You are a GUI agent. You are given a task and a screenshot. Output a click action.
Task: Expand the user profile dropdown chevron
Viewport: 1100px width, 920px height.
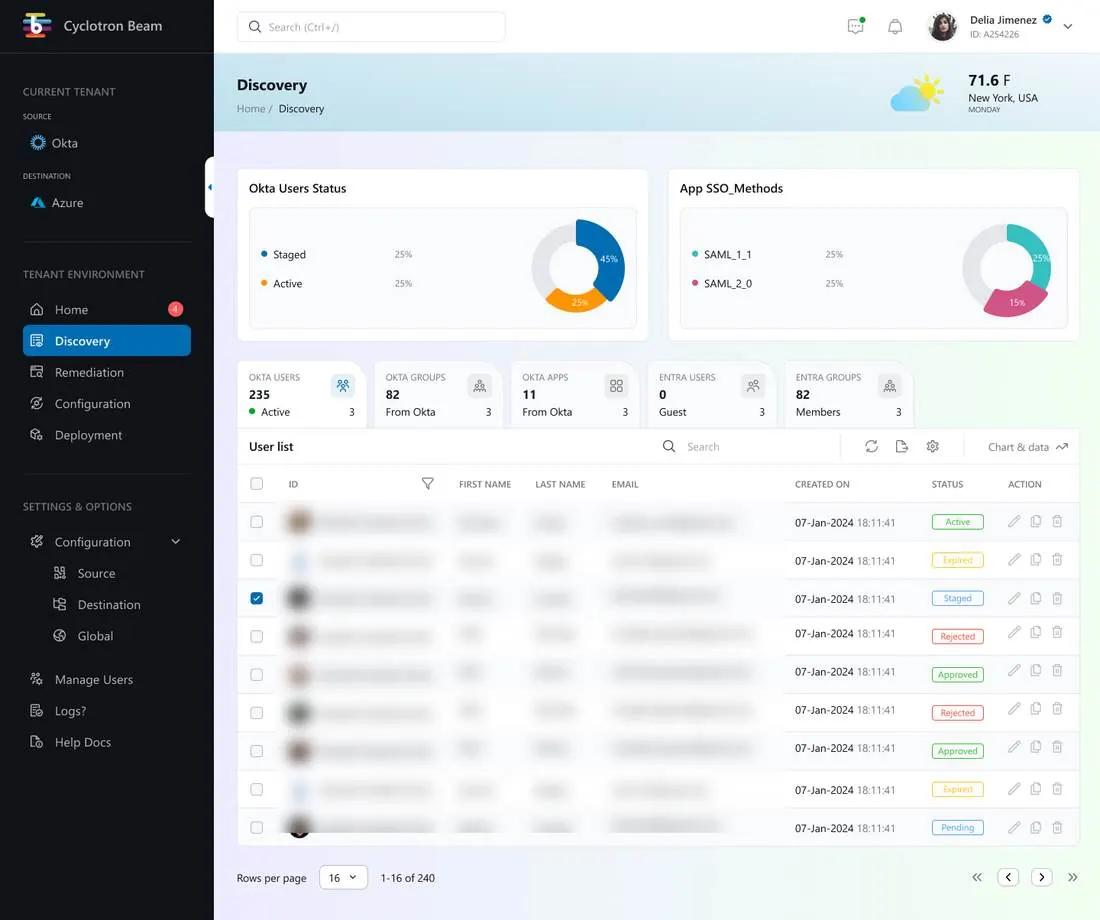click(1068, 27)
